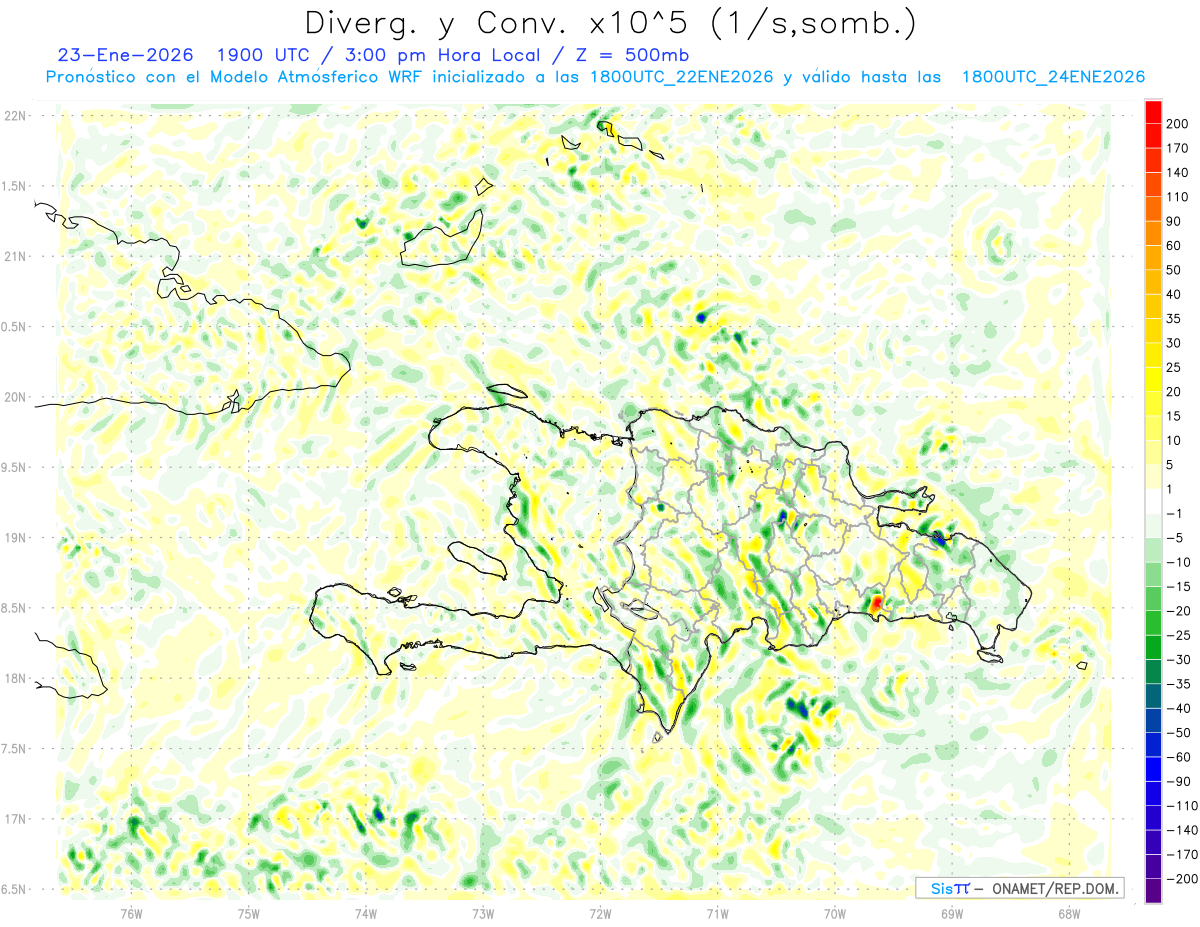Click the '76W' longitude label

click(131, 914)
